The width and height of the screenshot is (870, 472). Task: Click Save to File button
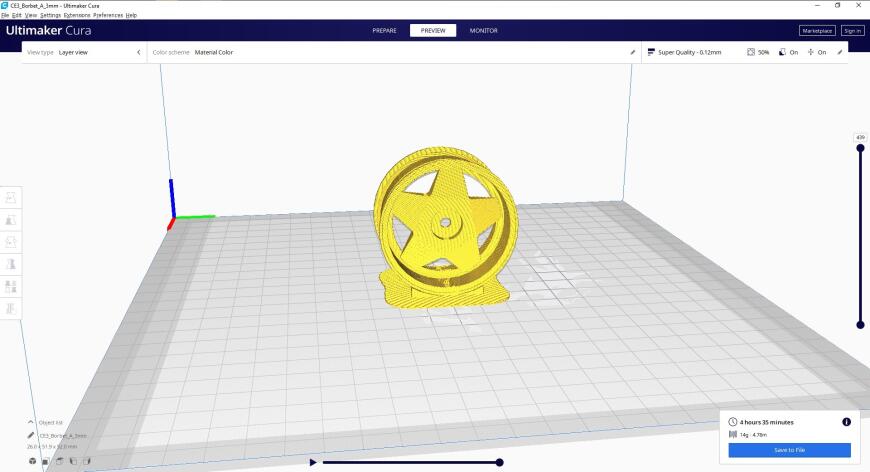point(790,450)
